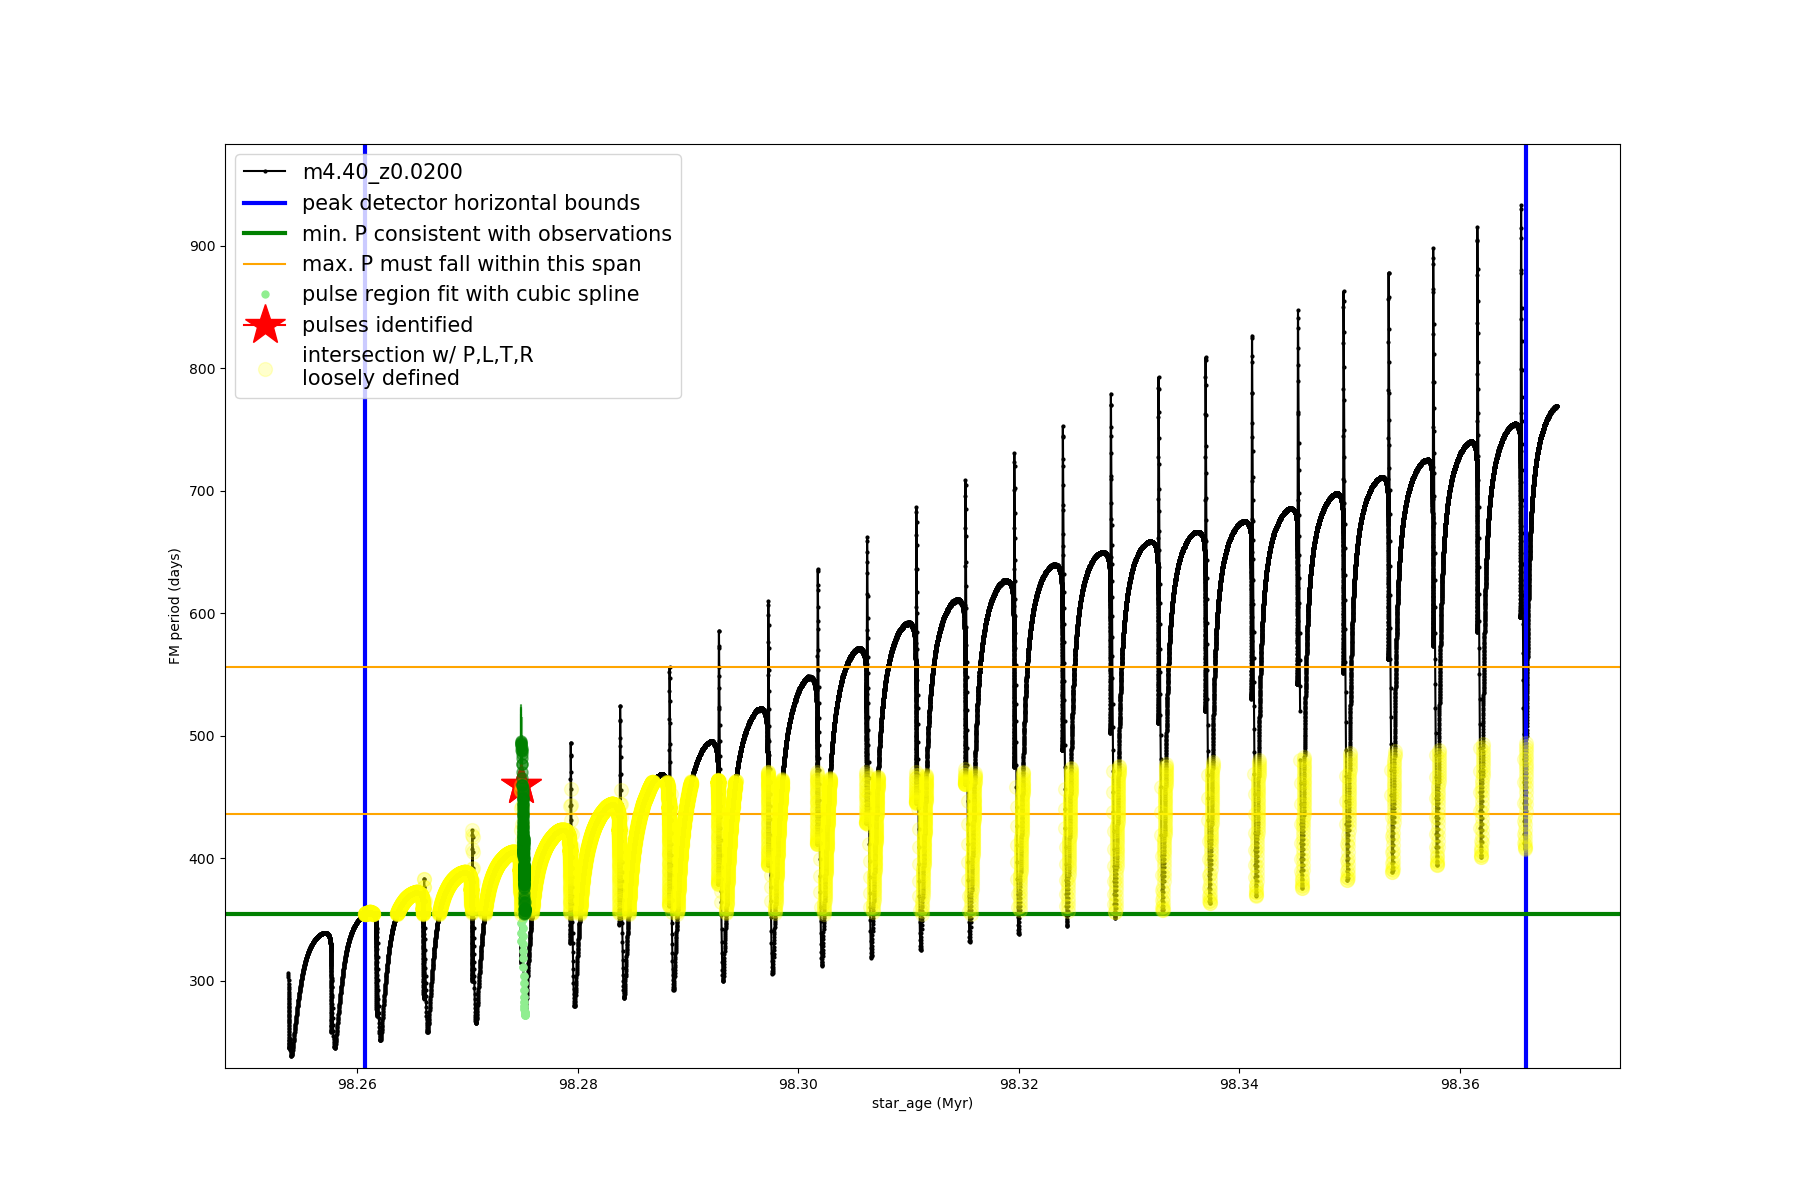Screen dimensions: 1800x1200
Task: Click the black line sample for m4.40_z0.0200
Action: 265,172
